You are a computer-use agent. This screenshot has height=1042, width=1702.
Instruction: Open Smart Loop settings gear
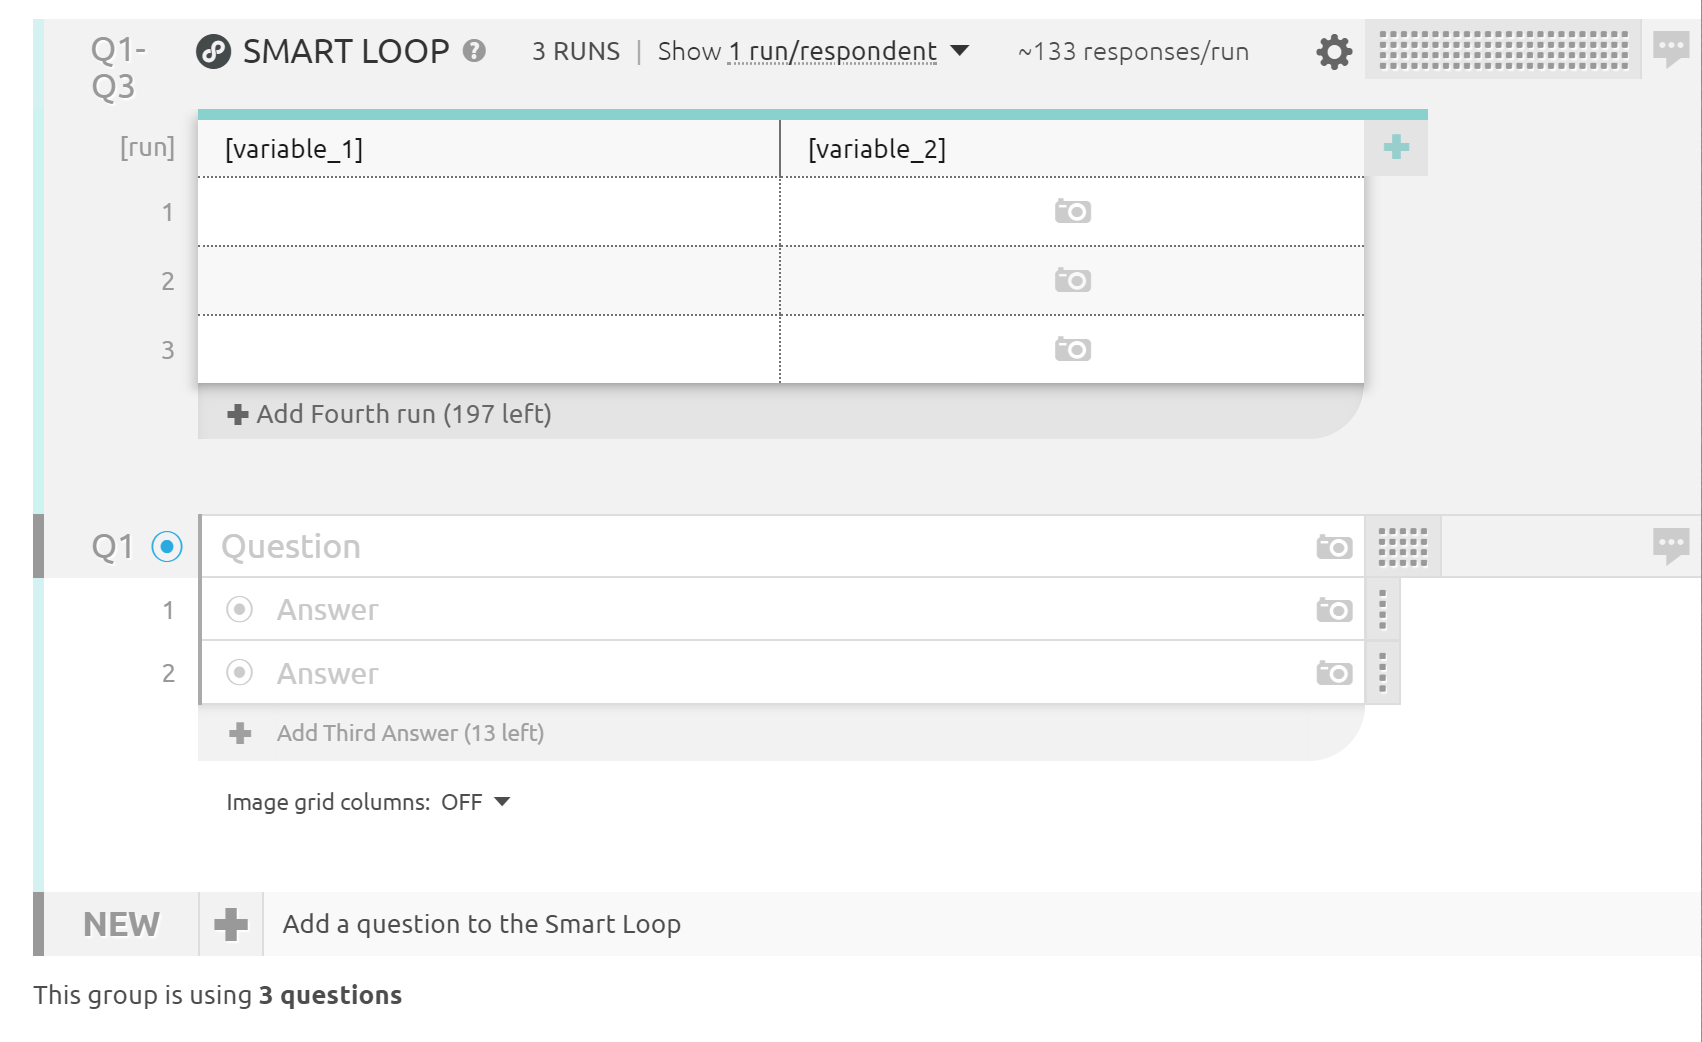tap(1333, 52)
